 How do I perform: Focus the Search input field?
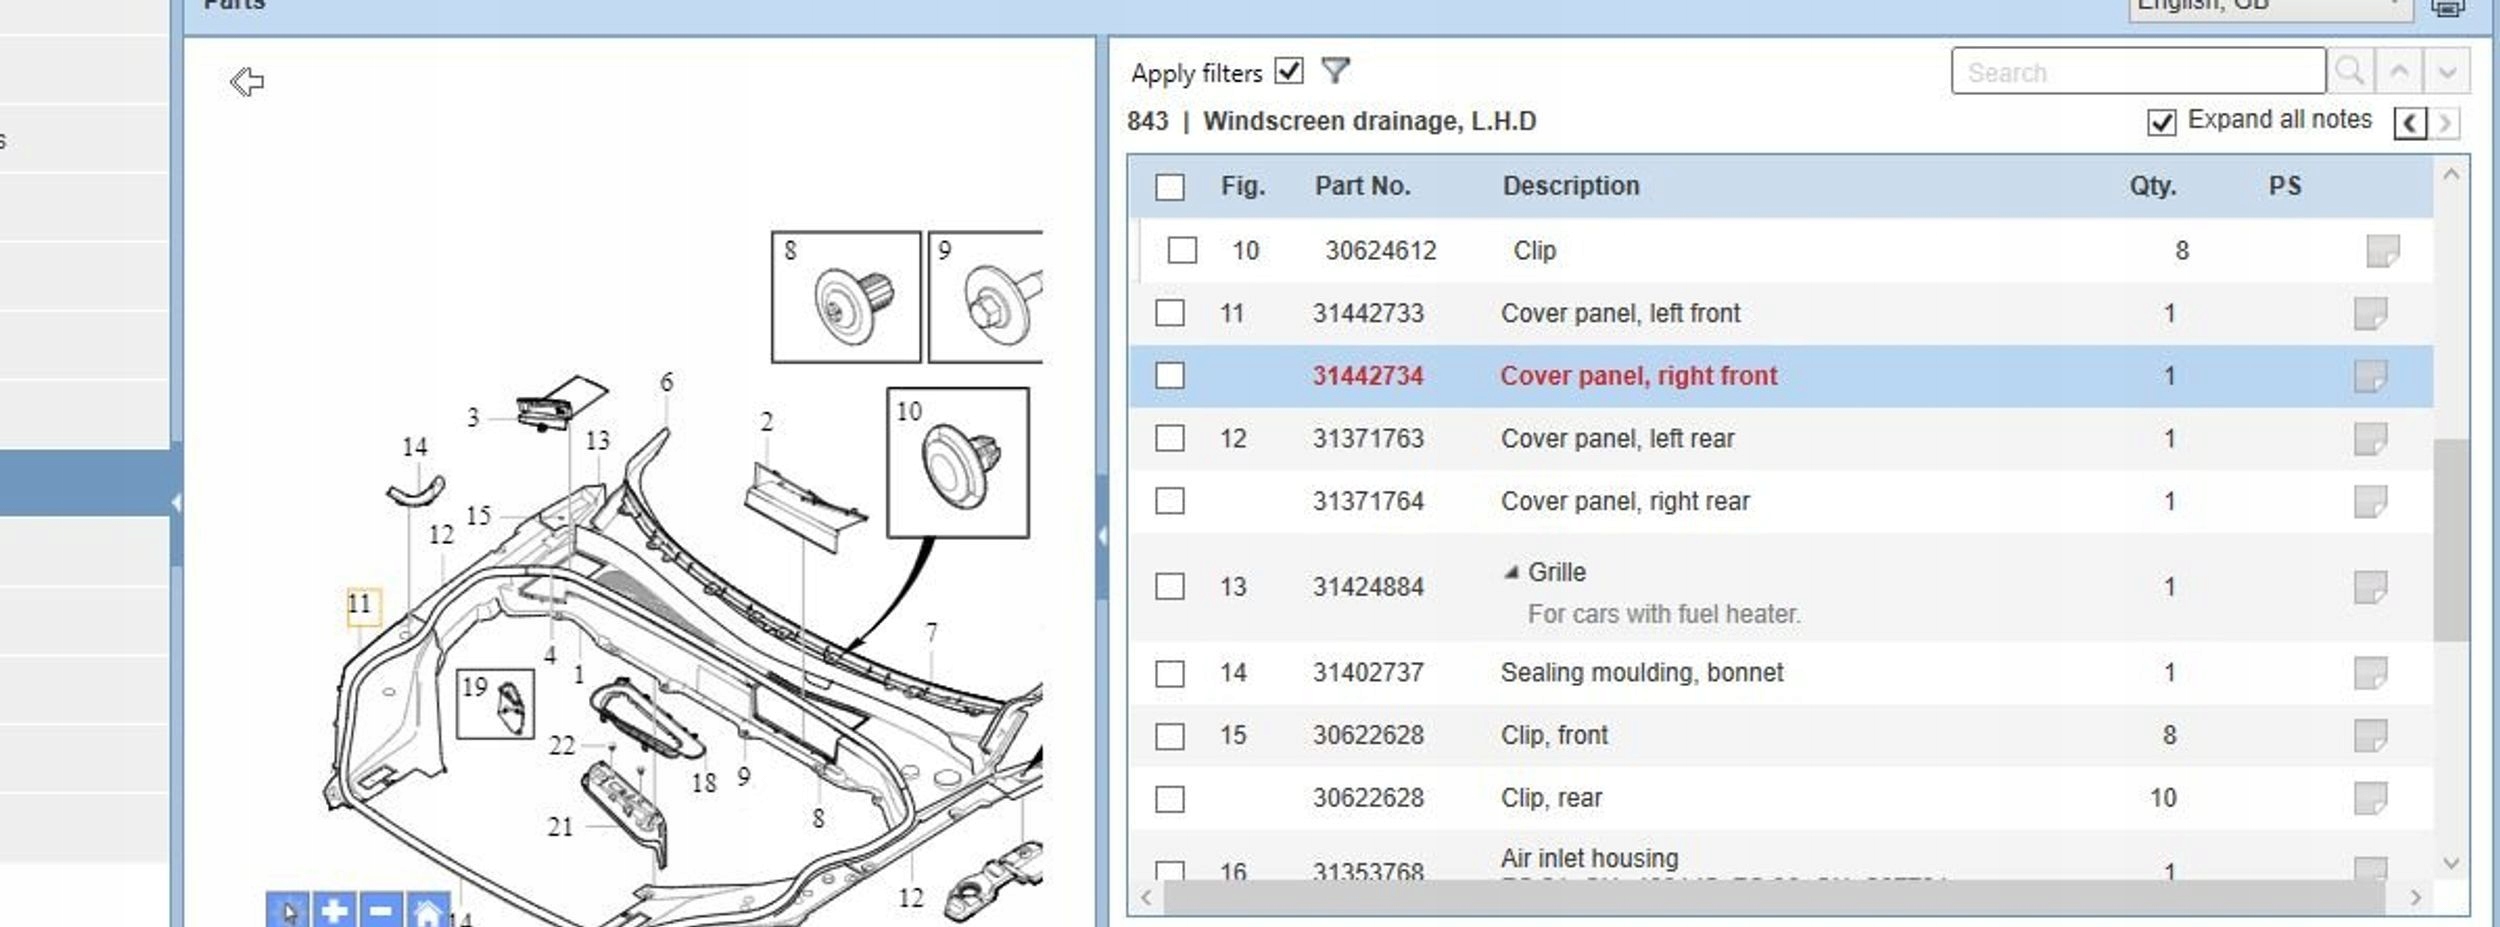2138,71
